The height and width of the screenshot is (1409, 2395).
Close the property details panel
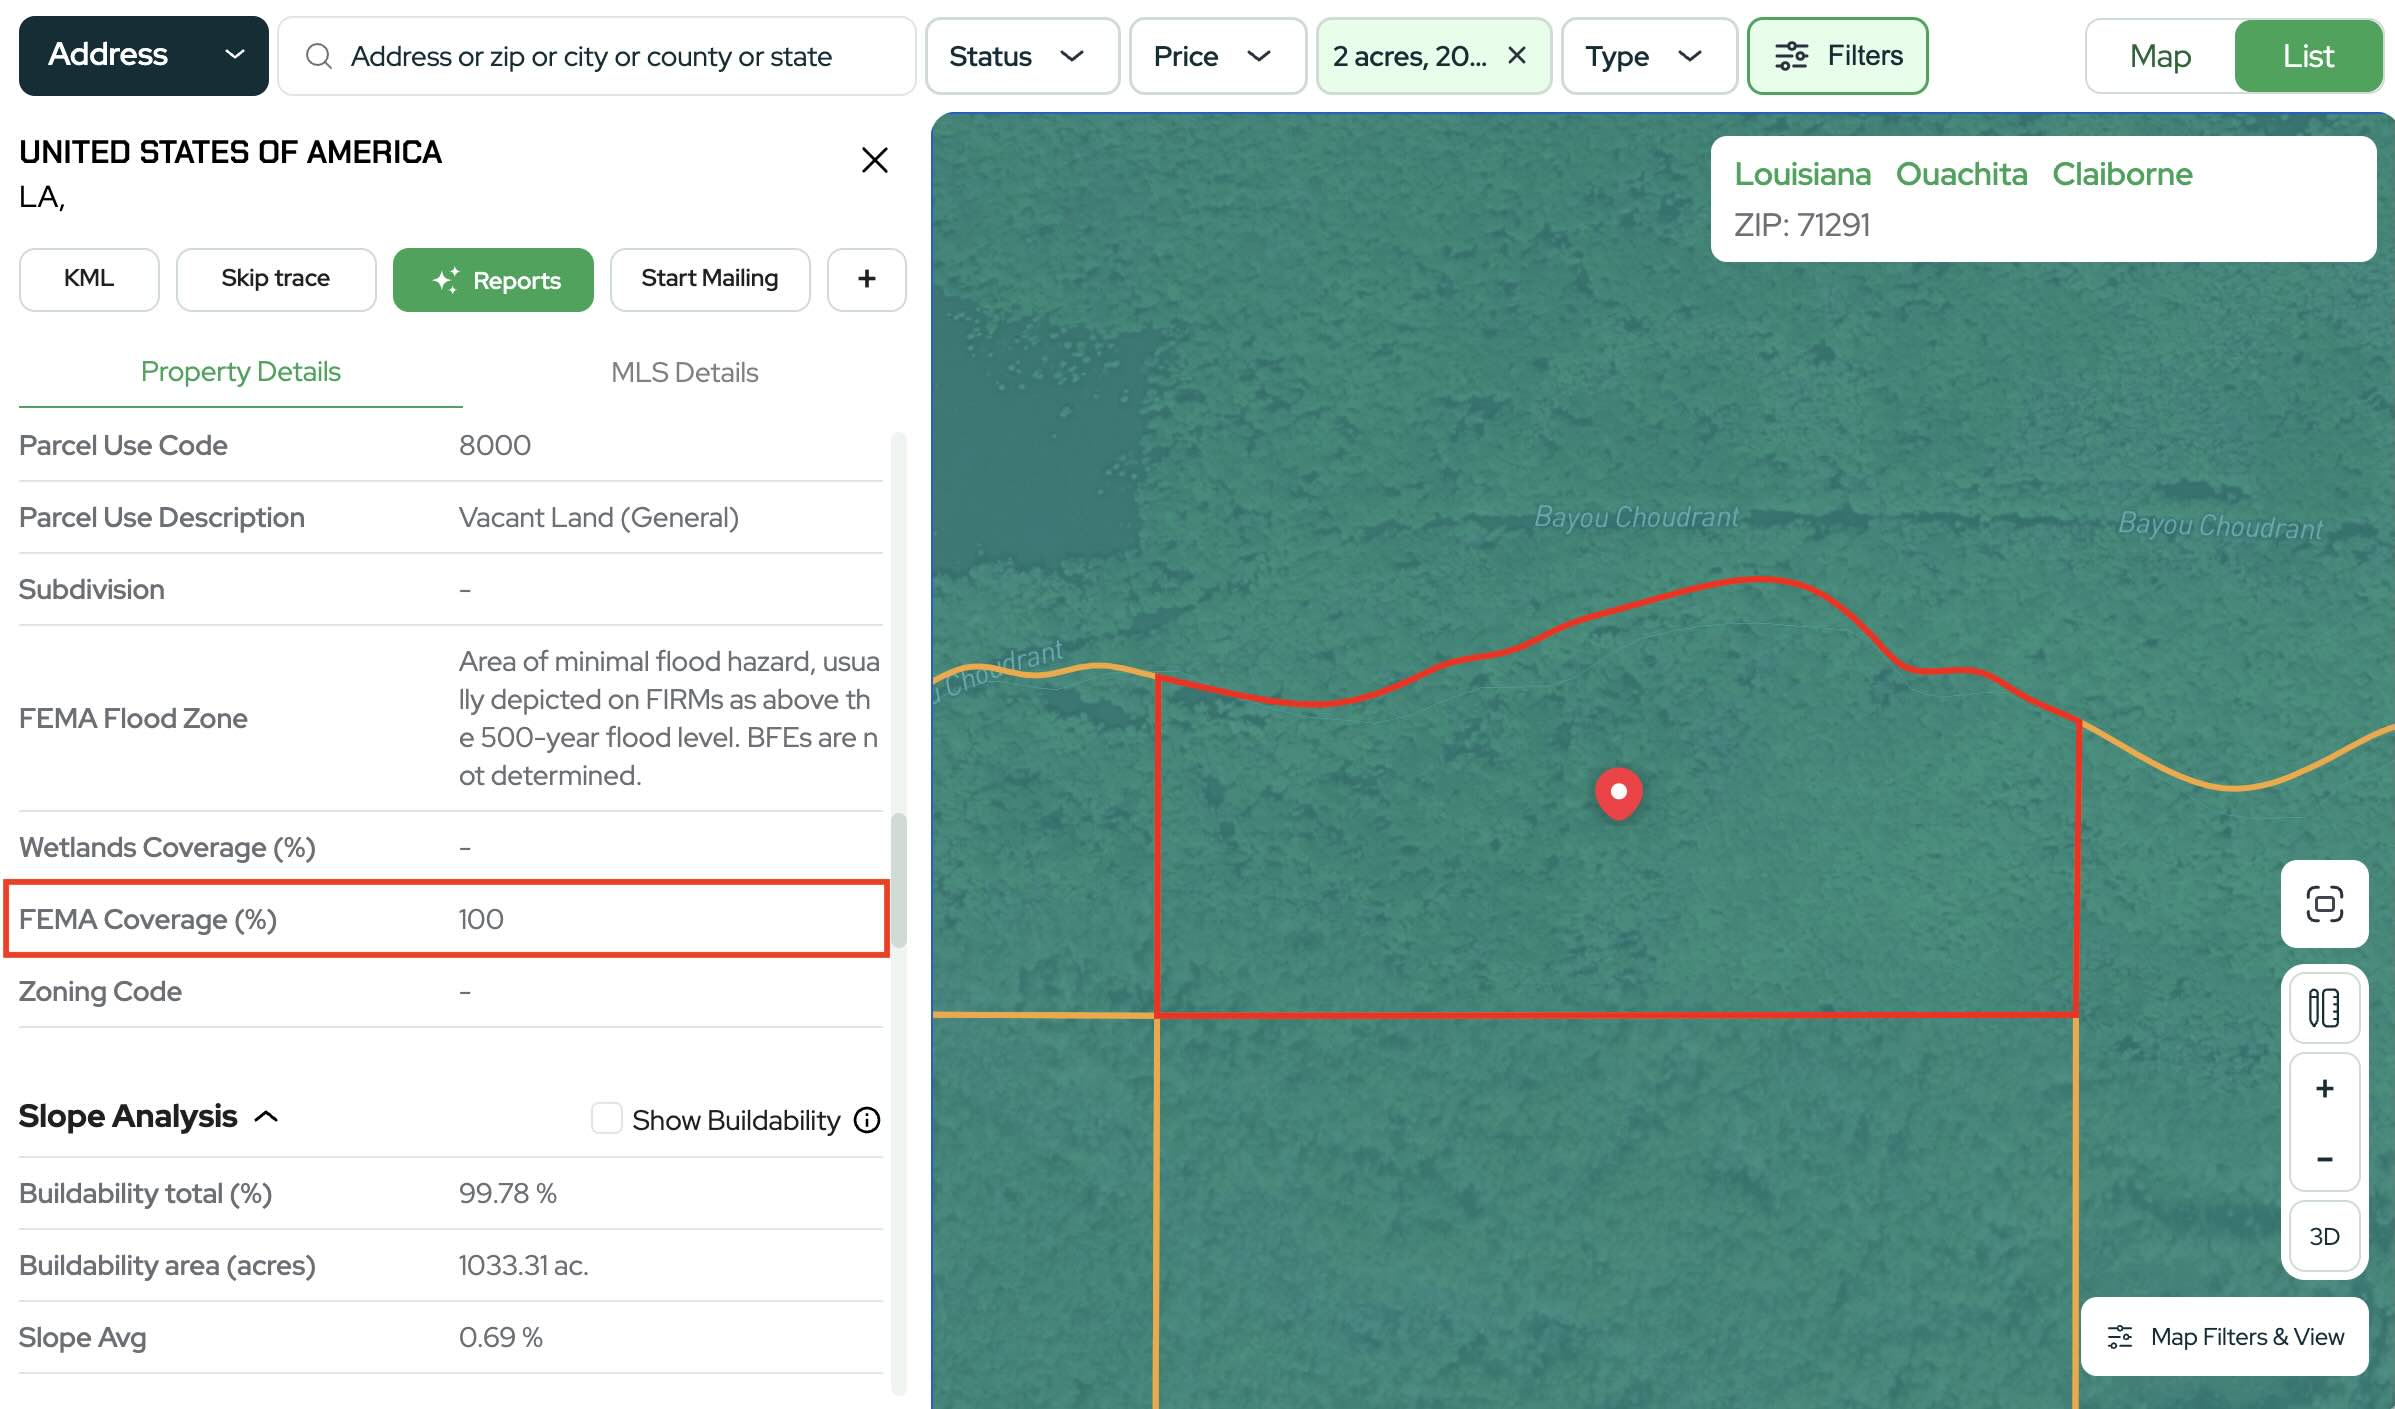tap(874, 160)
